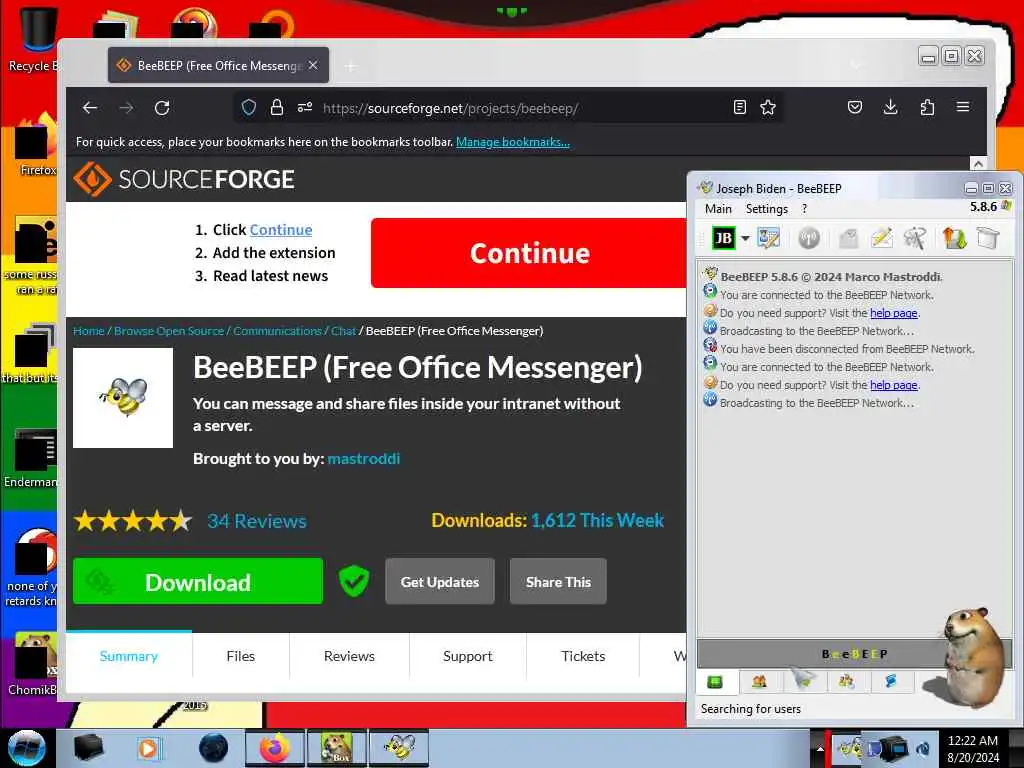Click the tools wrench icon in BeeBEEP toolbar

tap(915, 238)
